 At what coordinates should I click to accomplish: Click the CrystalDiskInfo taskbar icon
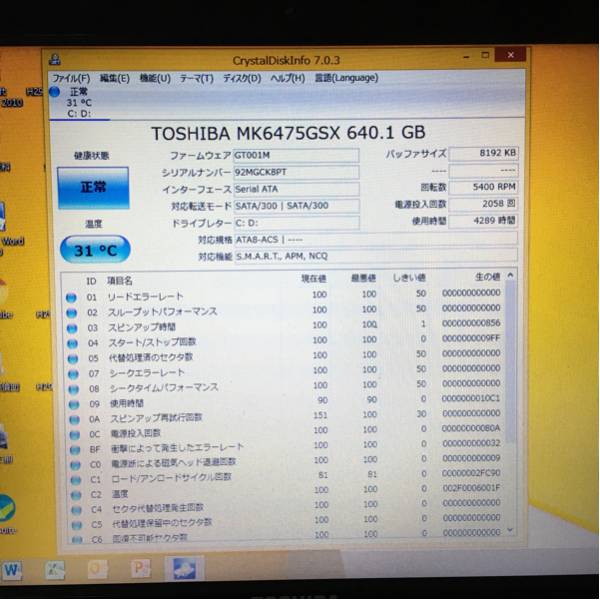[x=184, y=568]
